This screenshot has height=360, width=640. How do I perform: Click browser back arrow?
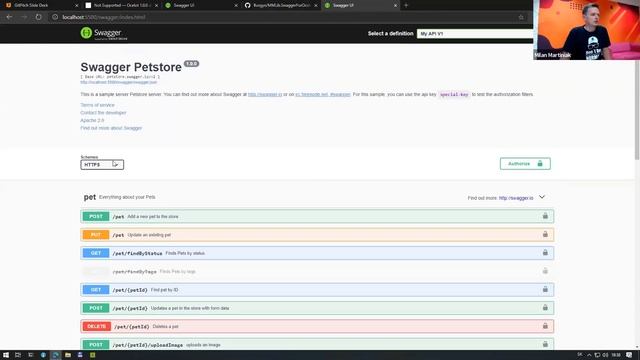tap(9, 17)
